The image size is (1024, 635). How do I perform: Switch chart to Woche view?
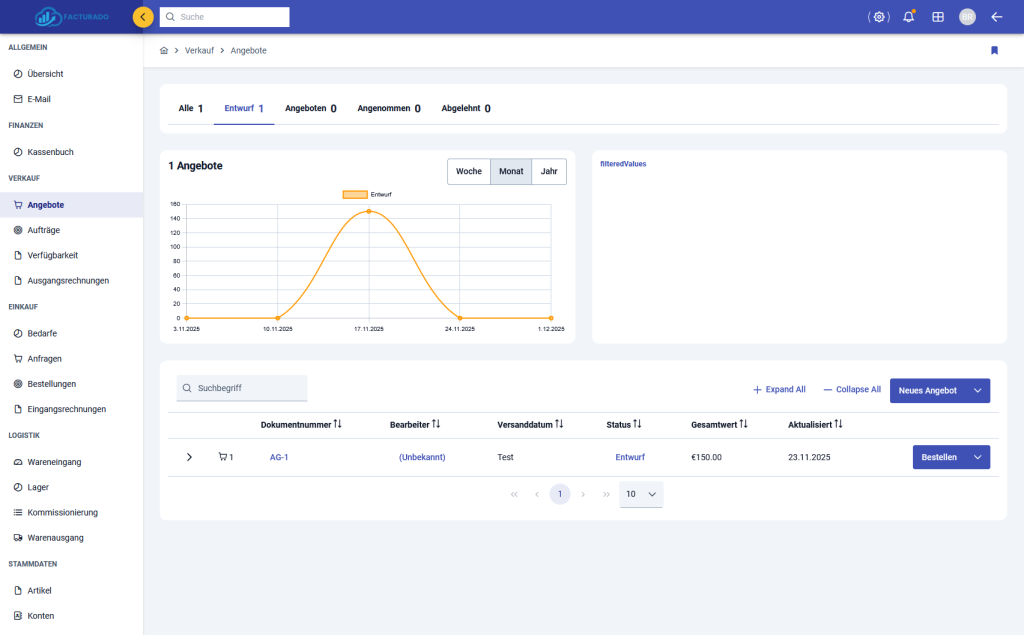(x=469, y=172)
